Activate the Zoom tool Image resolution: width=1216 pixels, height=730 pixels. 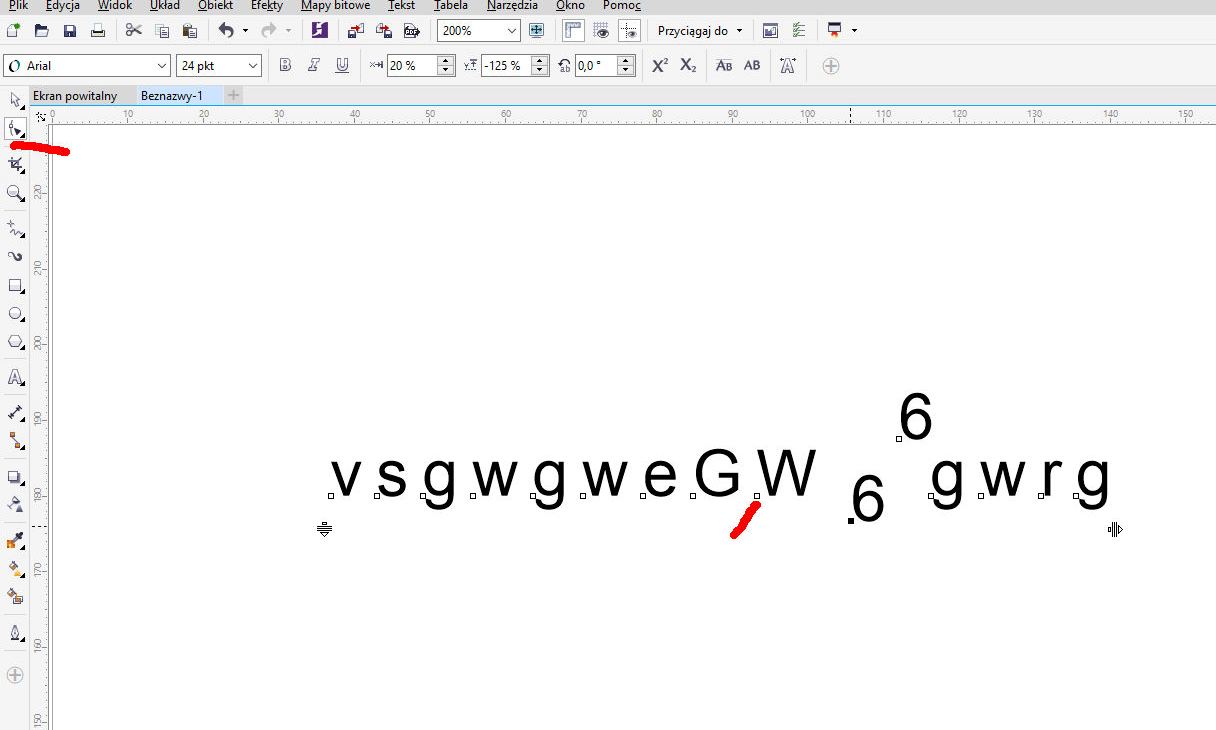[x=15, y=193]
